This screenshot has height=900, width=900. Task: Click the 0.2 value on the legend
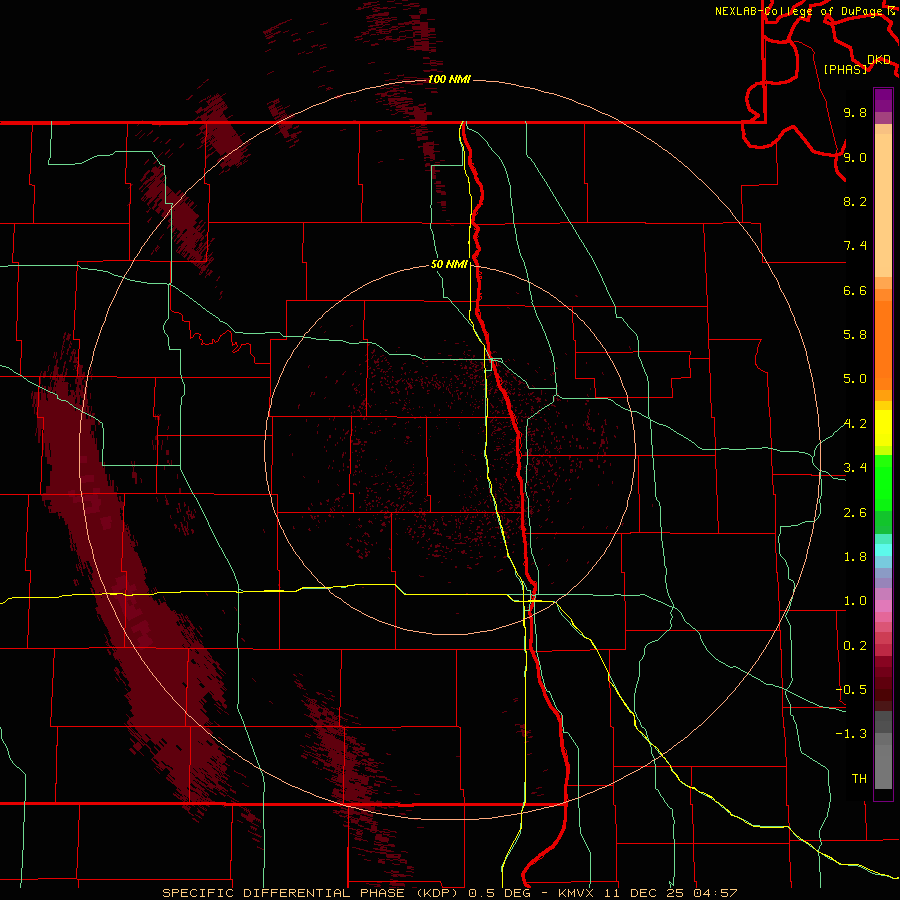coord(855,646)
